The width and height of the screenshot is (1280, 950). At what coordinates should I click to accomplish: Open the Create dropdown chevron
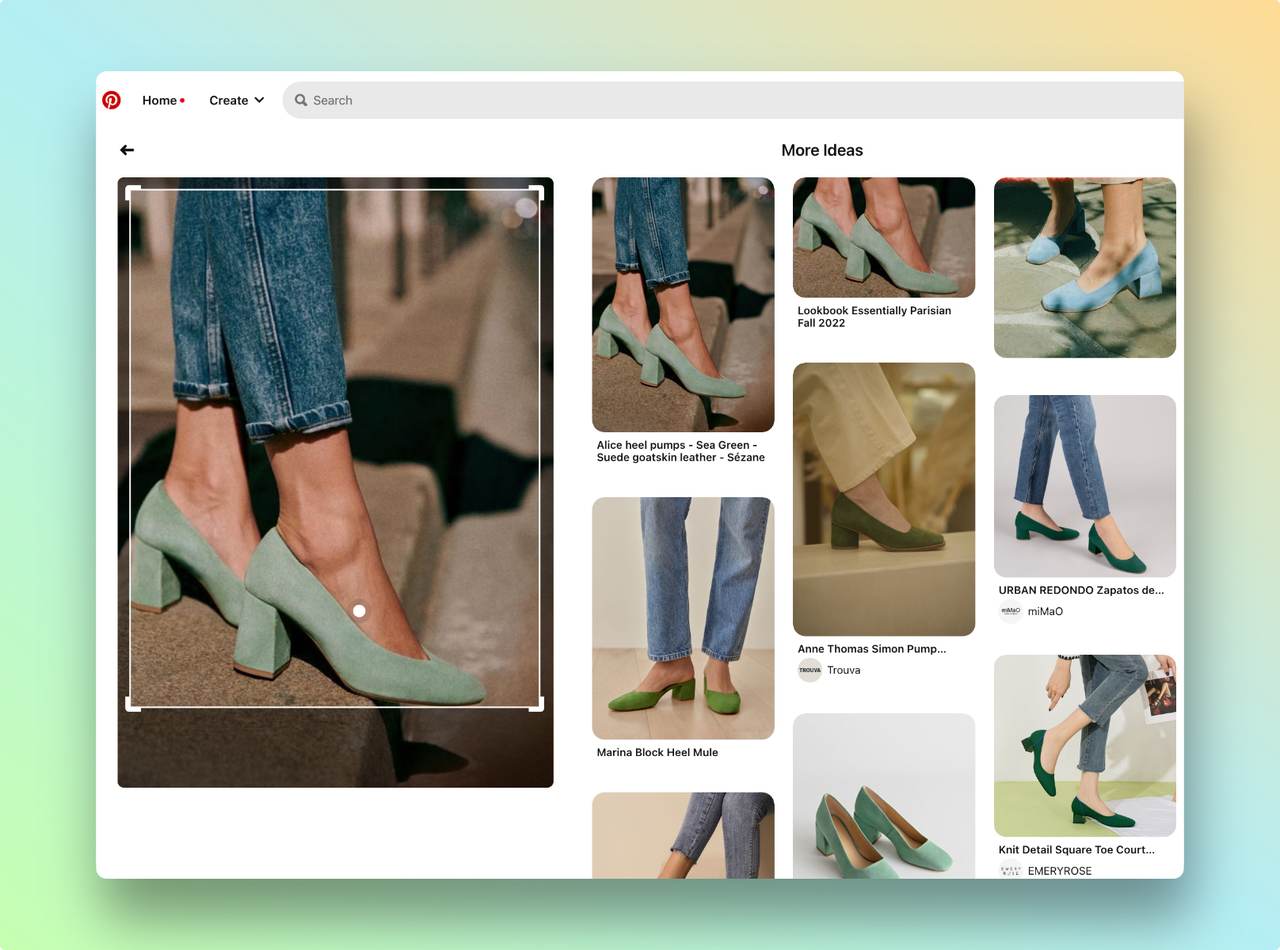260,100
